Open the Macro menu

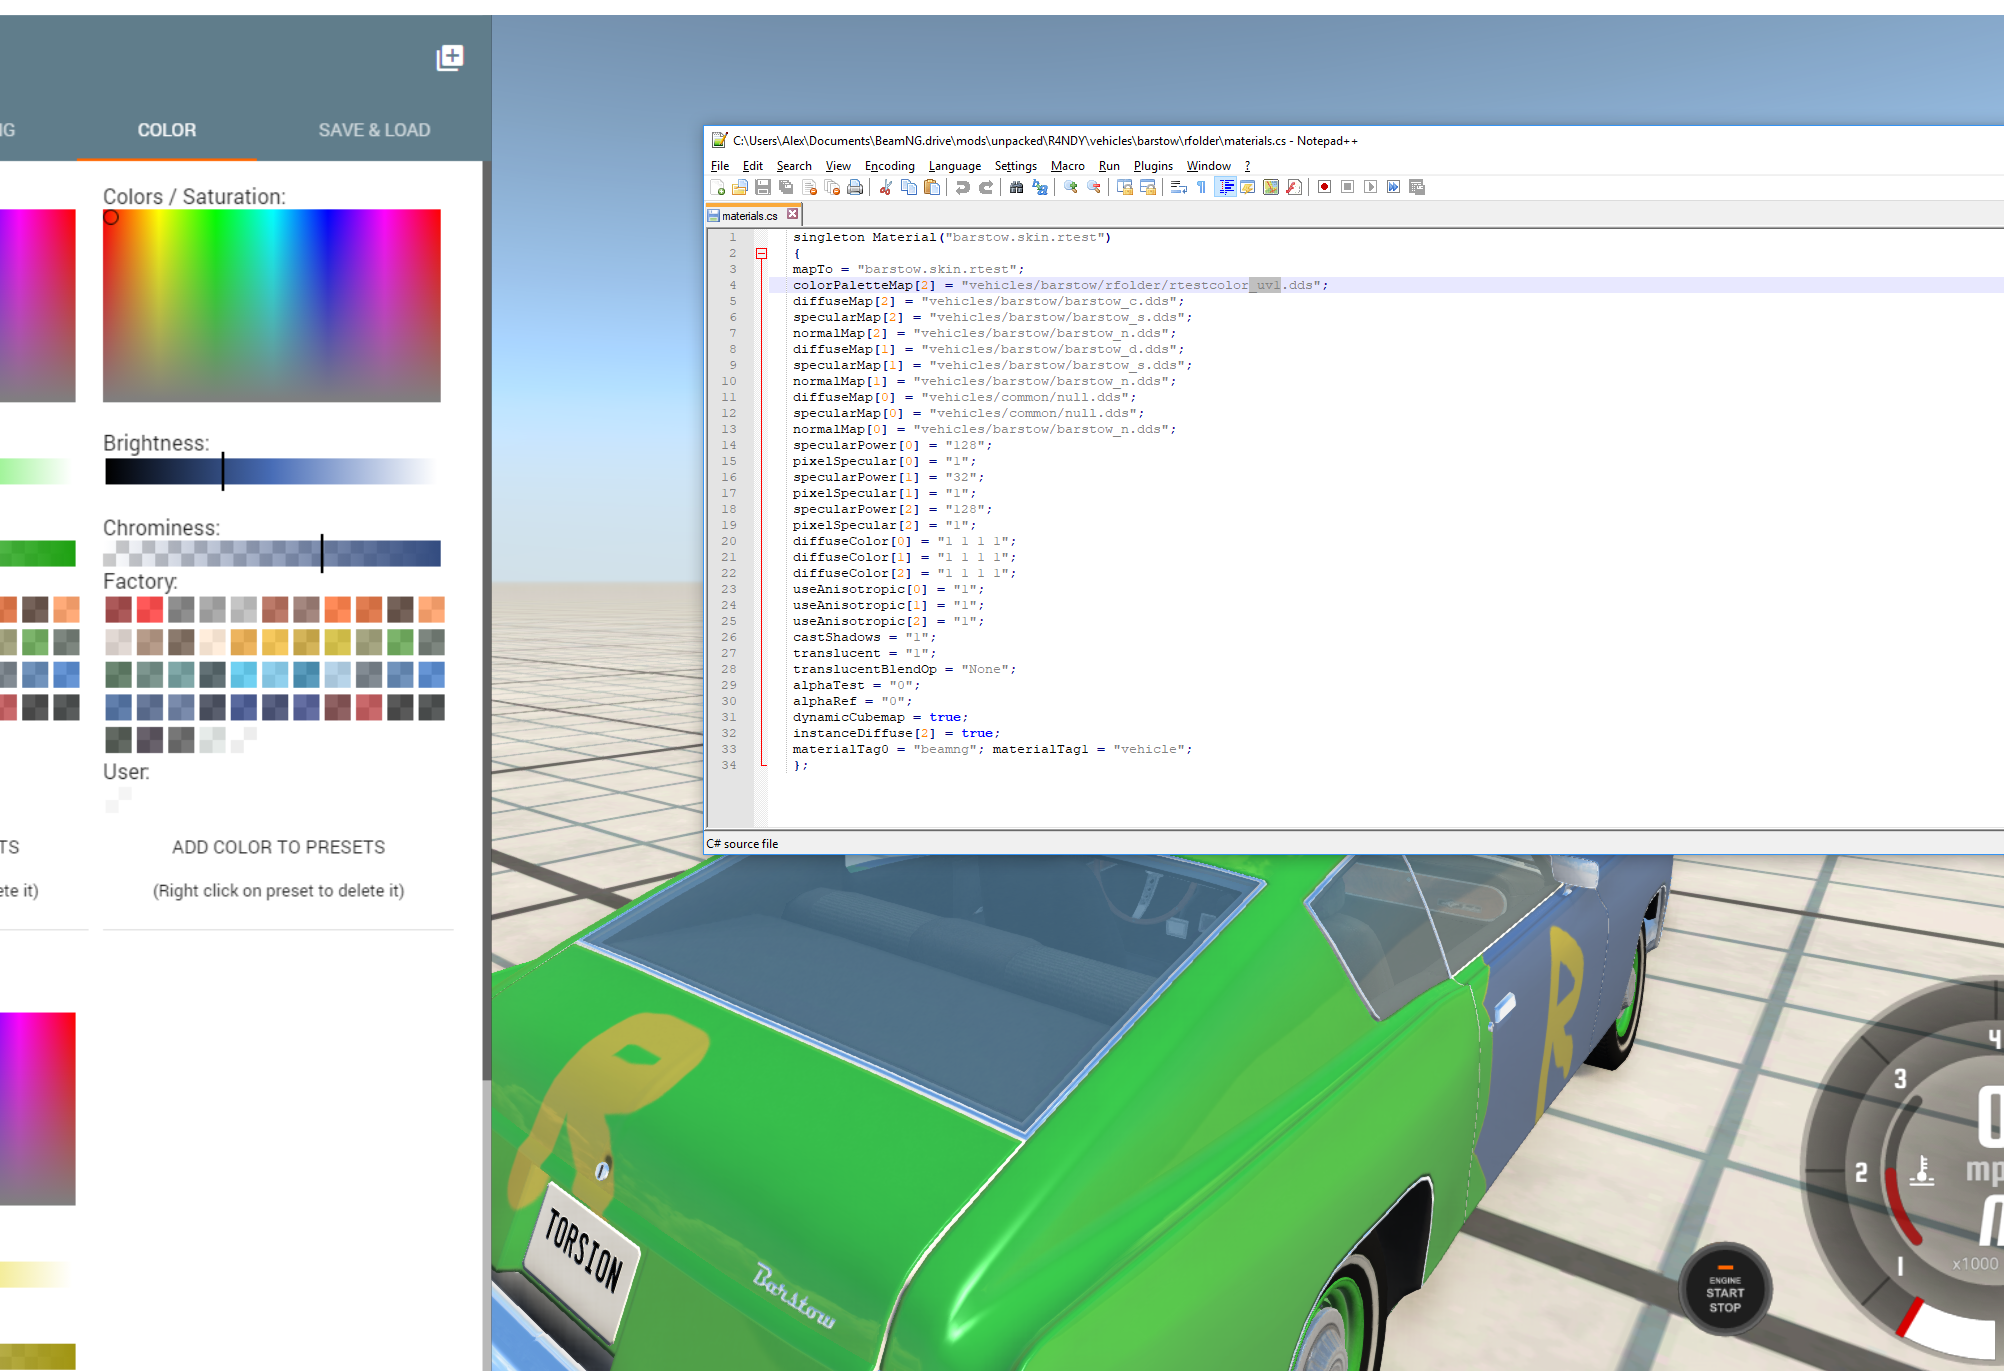[x=1068, y=166]
